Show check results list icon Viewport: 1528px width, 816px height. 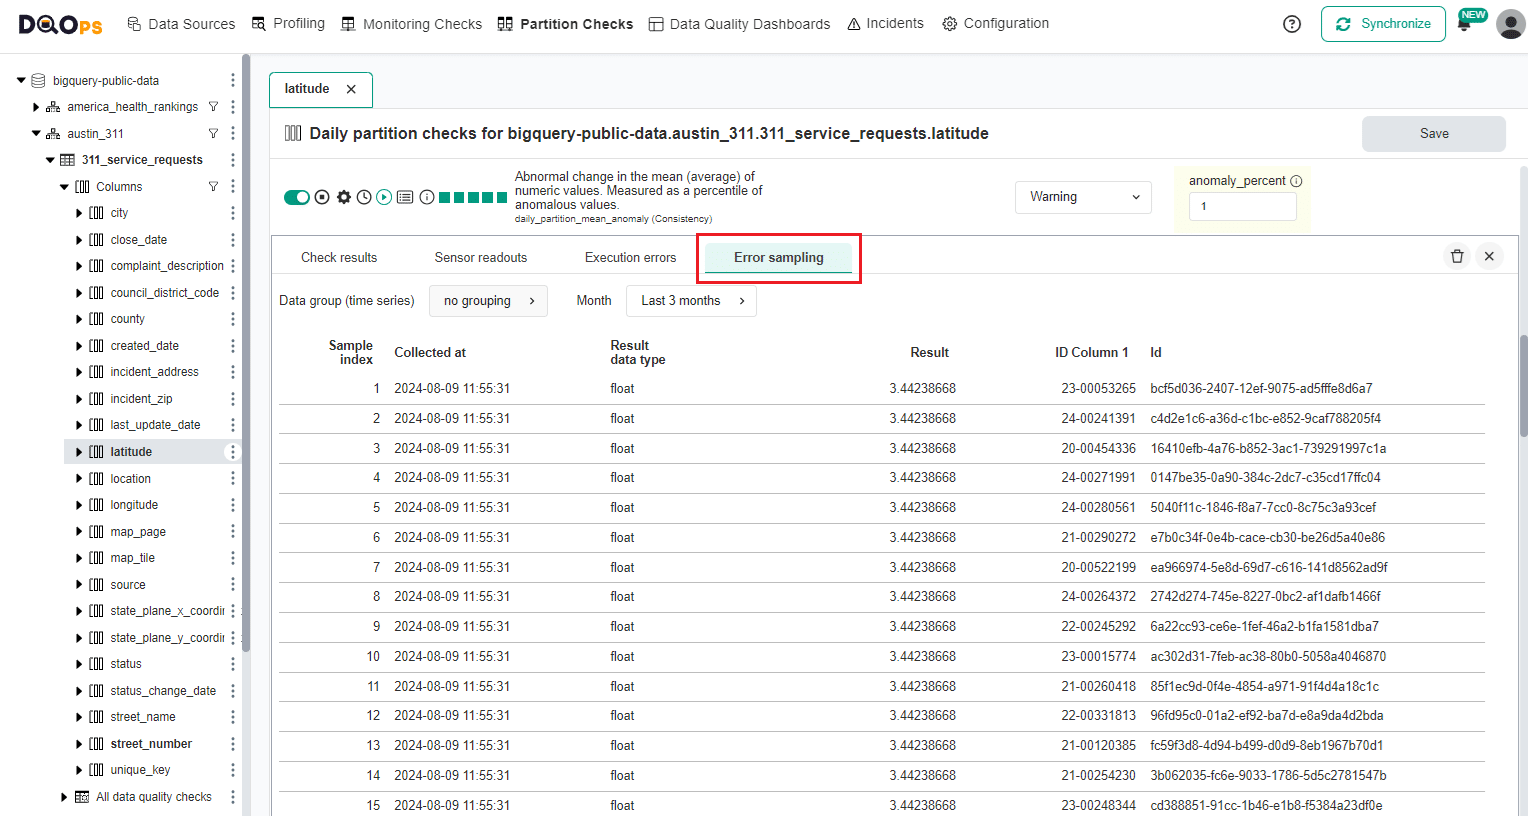[405, 197]
